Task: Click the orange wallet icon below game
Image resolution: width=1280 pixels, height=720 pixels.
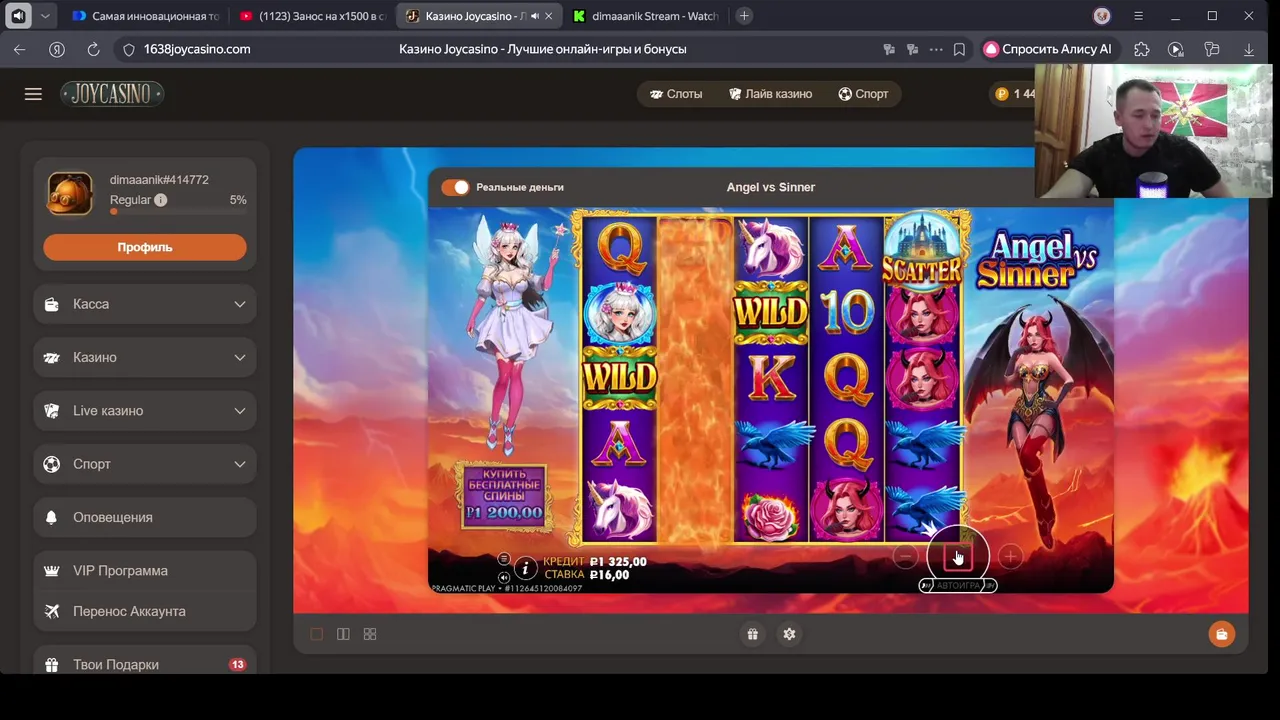Action: click(x=1221, y=634)
